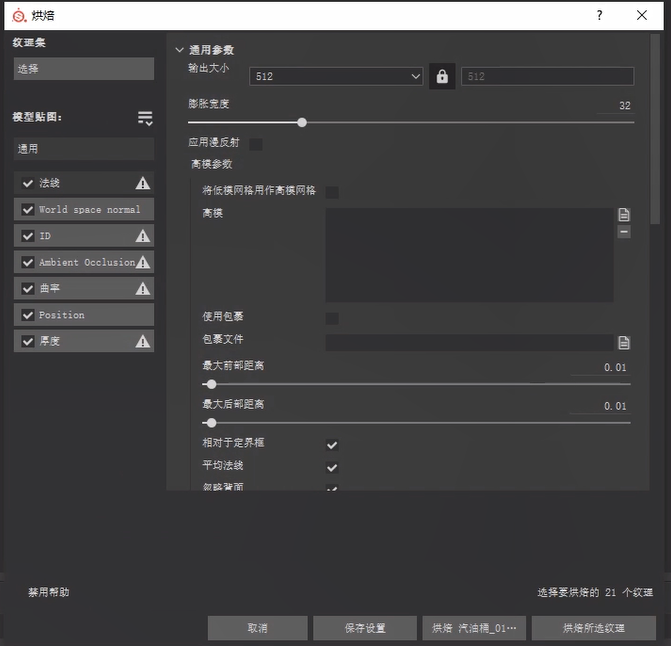Click the 选择 field under 纹理集
This screenshot has width=671, height=646.
[x=83, y=69]
